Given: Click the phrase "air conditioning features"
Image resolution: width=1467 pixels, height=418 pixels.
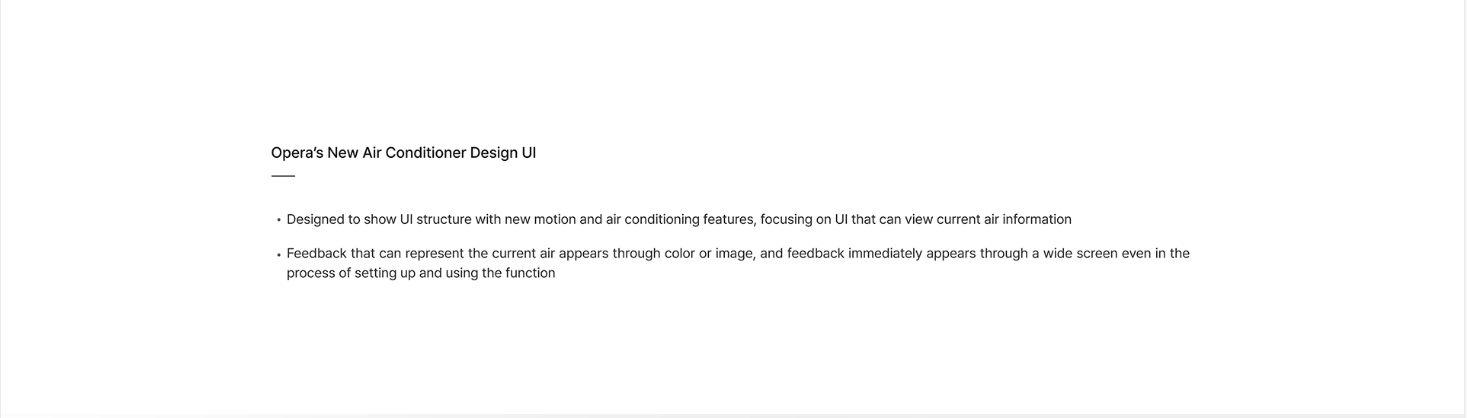Looking at the screenshot, I should pyautogui.click(x=680, y=220).
